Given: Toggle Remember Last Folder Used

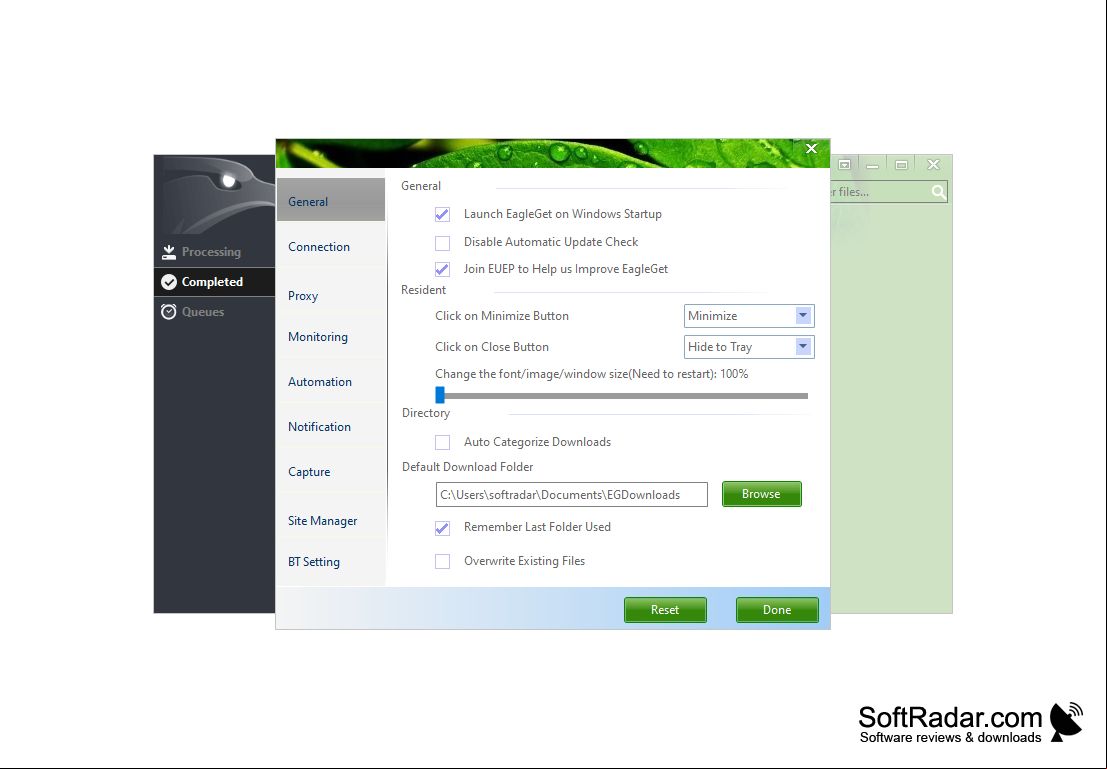Looking at the screenshot, I should 443,527.
